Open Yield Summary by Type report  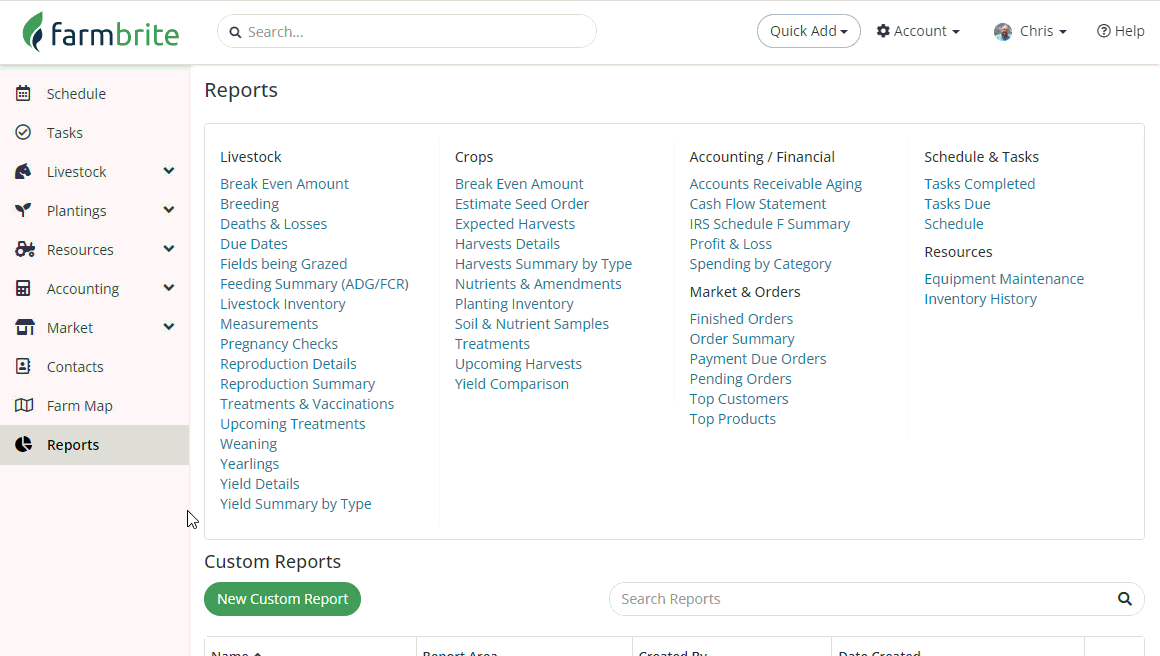(295, 504)
